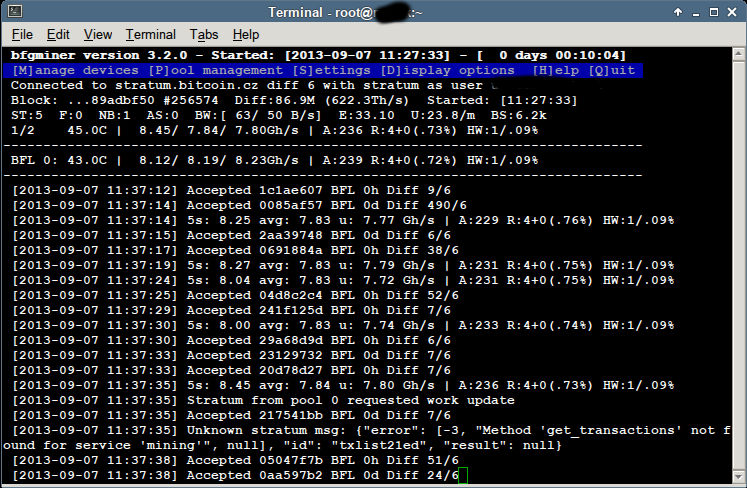This screenshot has width=747, height=488.
Task: Click the green terminal cursor block
Action: [x=463, y=476]
